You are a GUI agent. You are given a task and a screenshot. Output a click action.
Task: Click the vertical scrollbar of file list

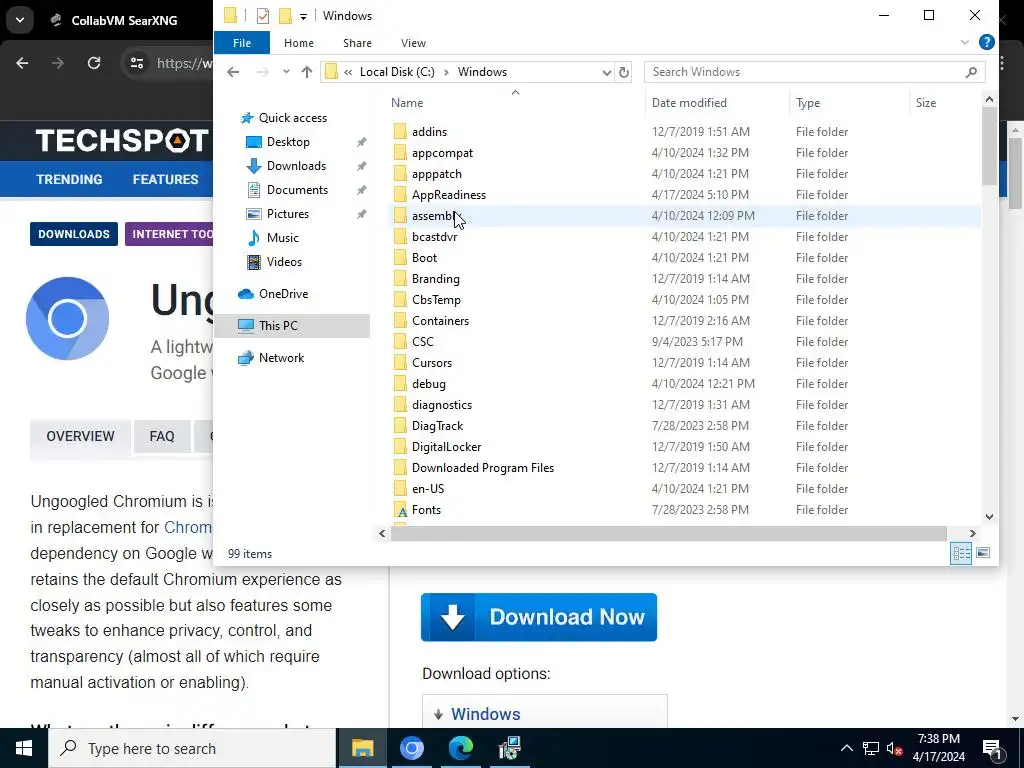coord(989,146)
